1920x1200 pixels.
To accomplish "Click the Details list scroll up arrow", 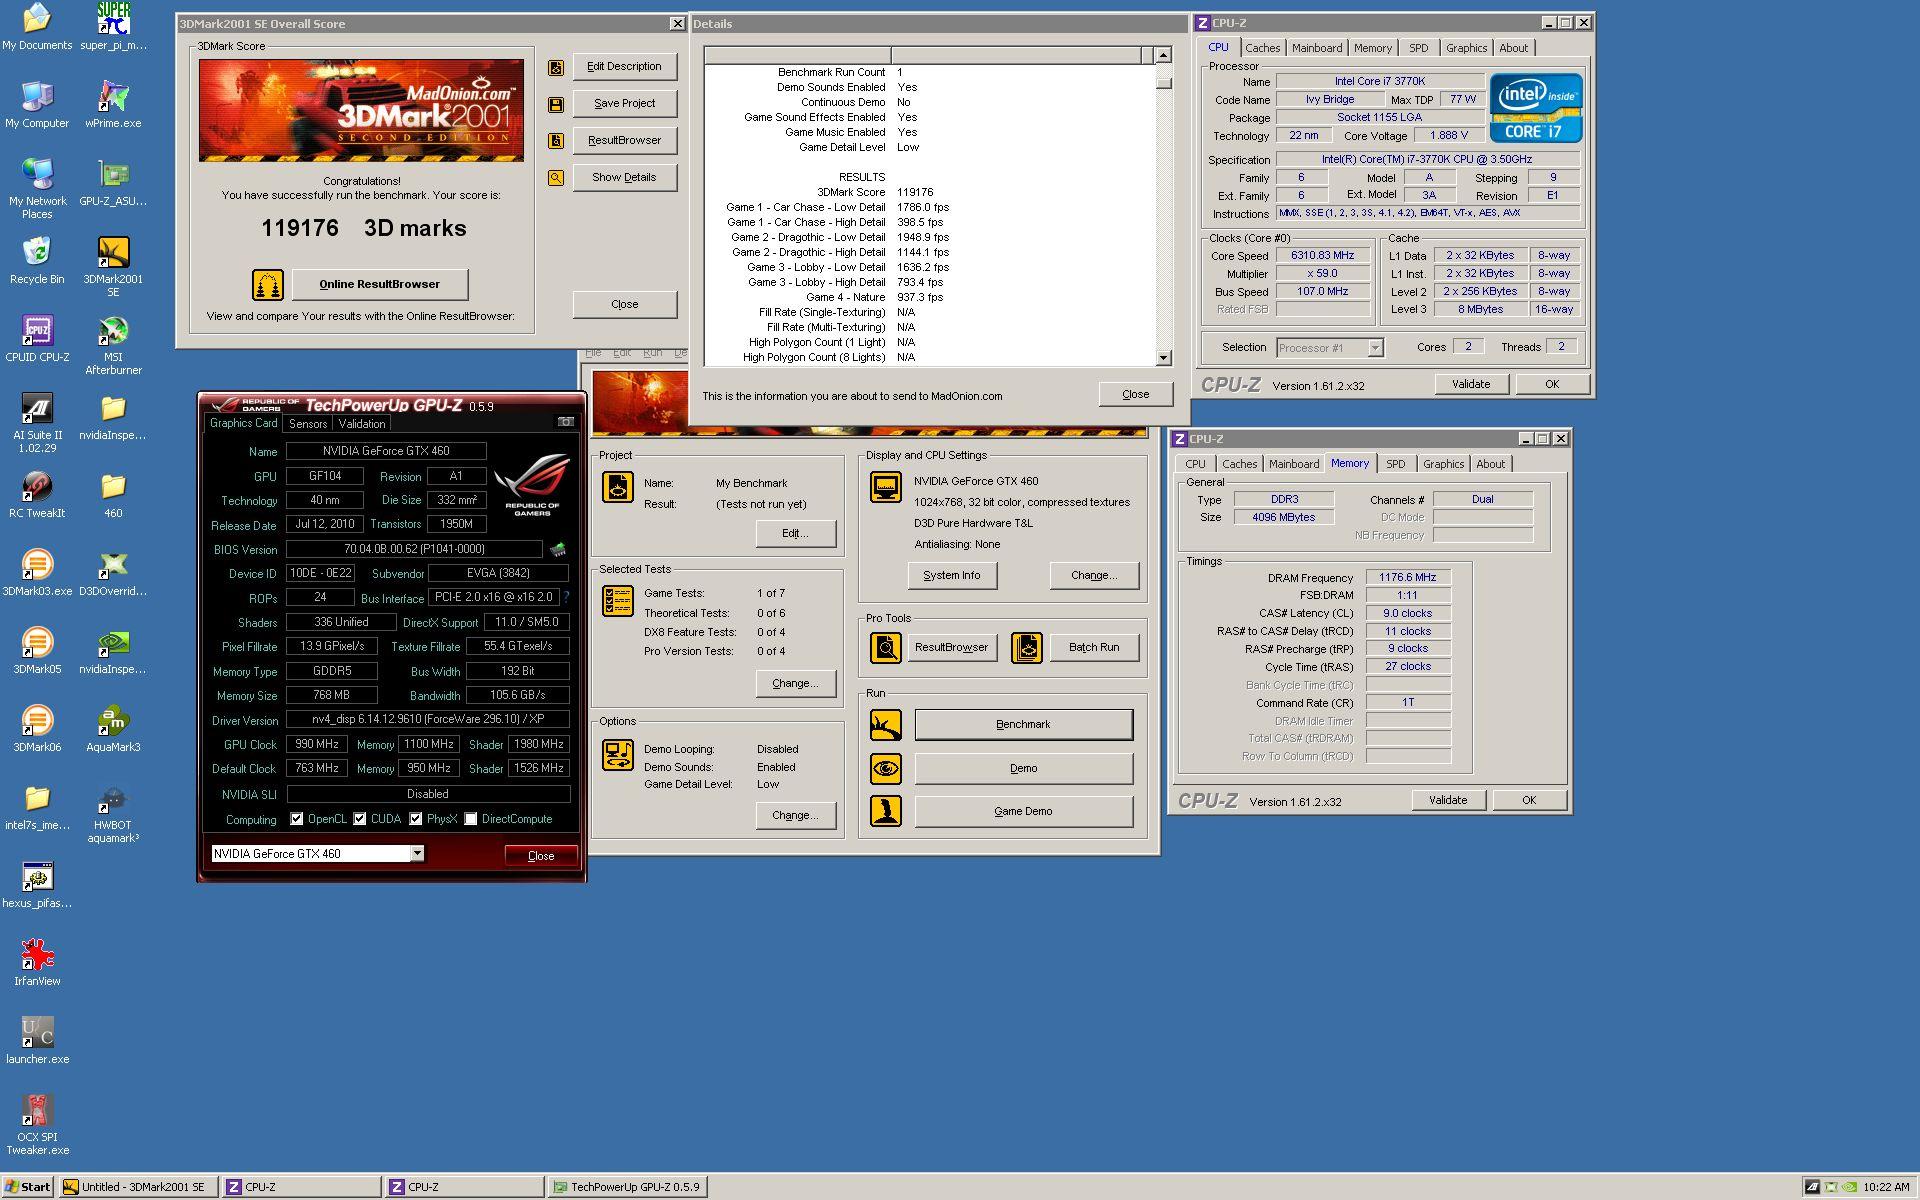I will point(1163,55).
